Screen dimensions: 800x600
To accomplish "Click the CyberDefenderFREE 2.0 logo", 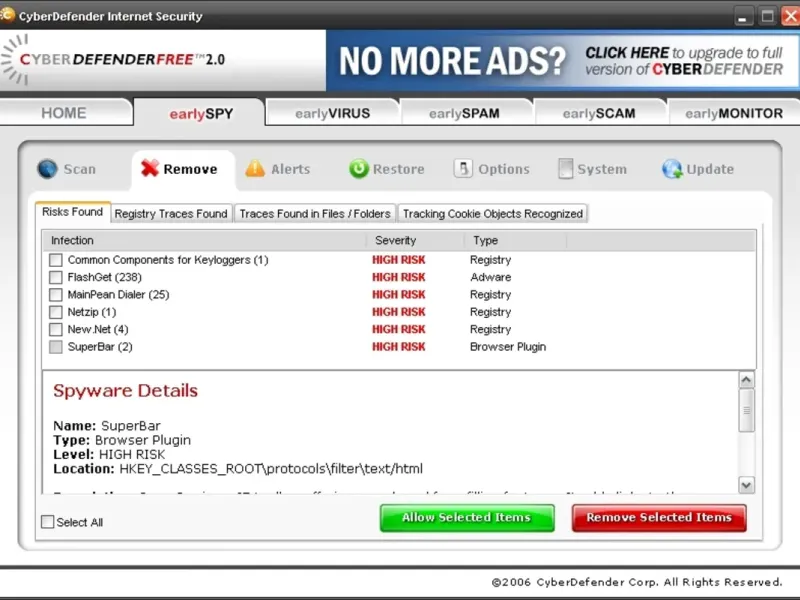I will point(115,60).
